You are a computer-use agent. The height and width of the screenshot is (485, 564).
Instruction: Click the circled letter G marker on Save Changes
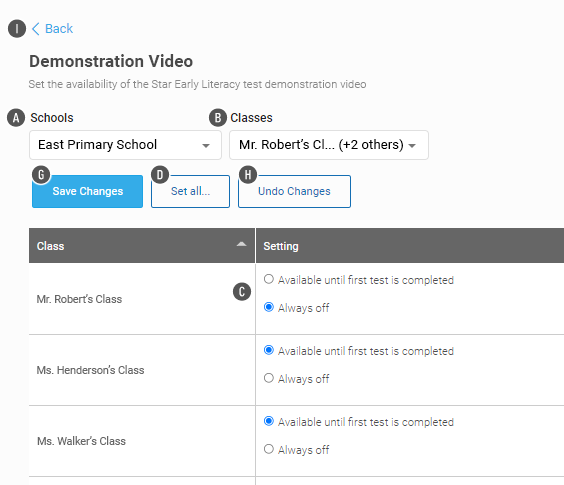41,175
